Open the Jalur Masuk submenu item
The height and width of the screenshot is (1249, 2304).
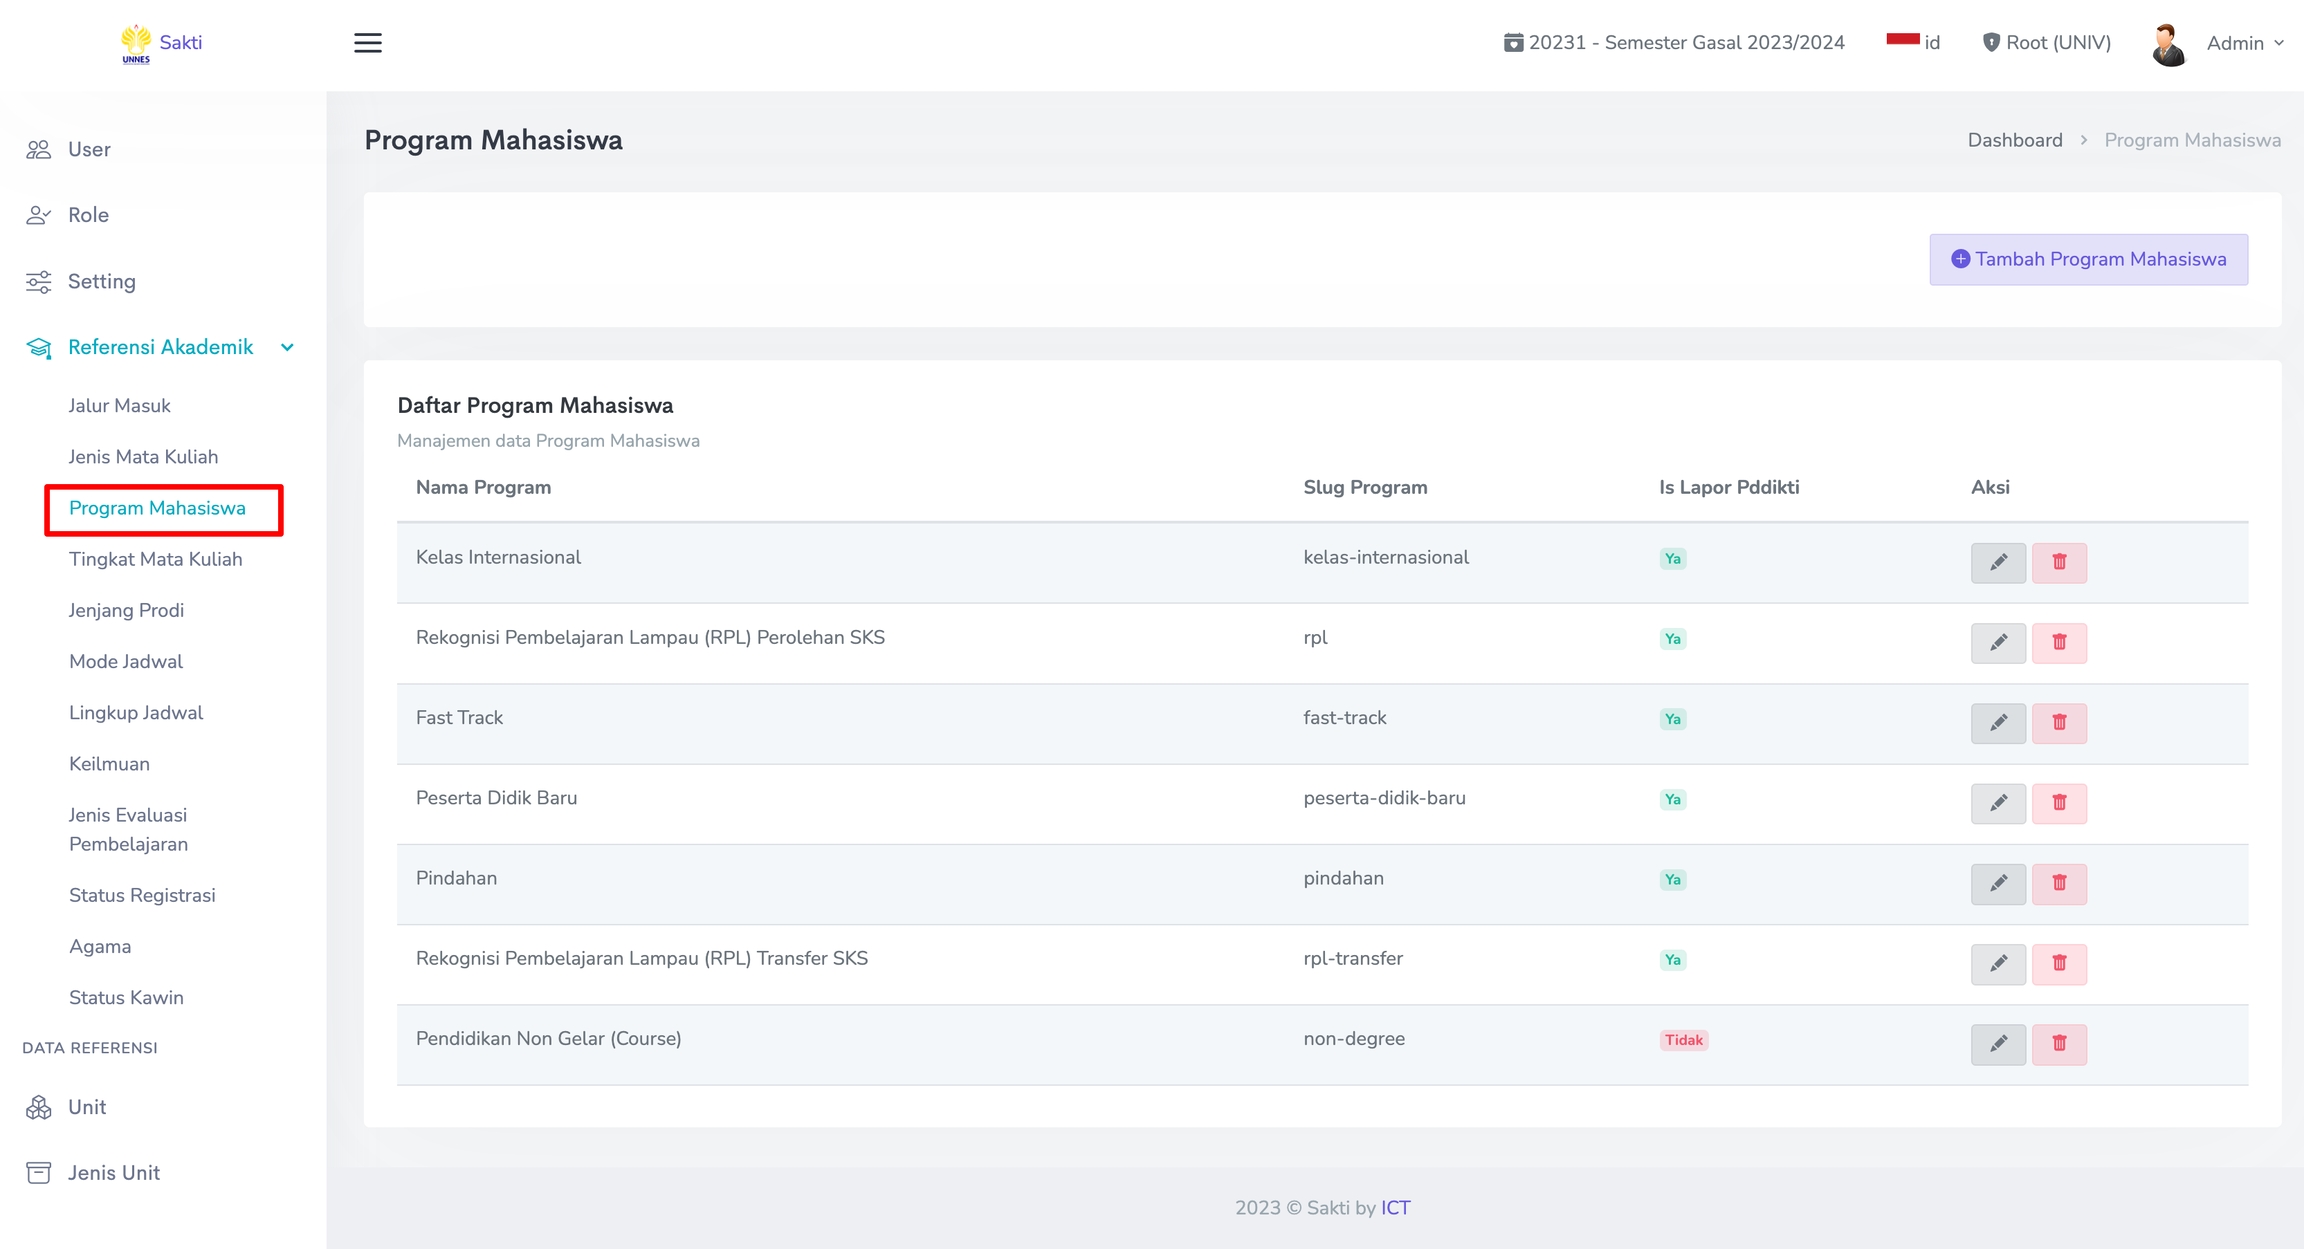pyautogui.click(x=119, y=405)
